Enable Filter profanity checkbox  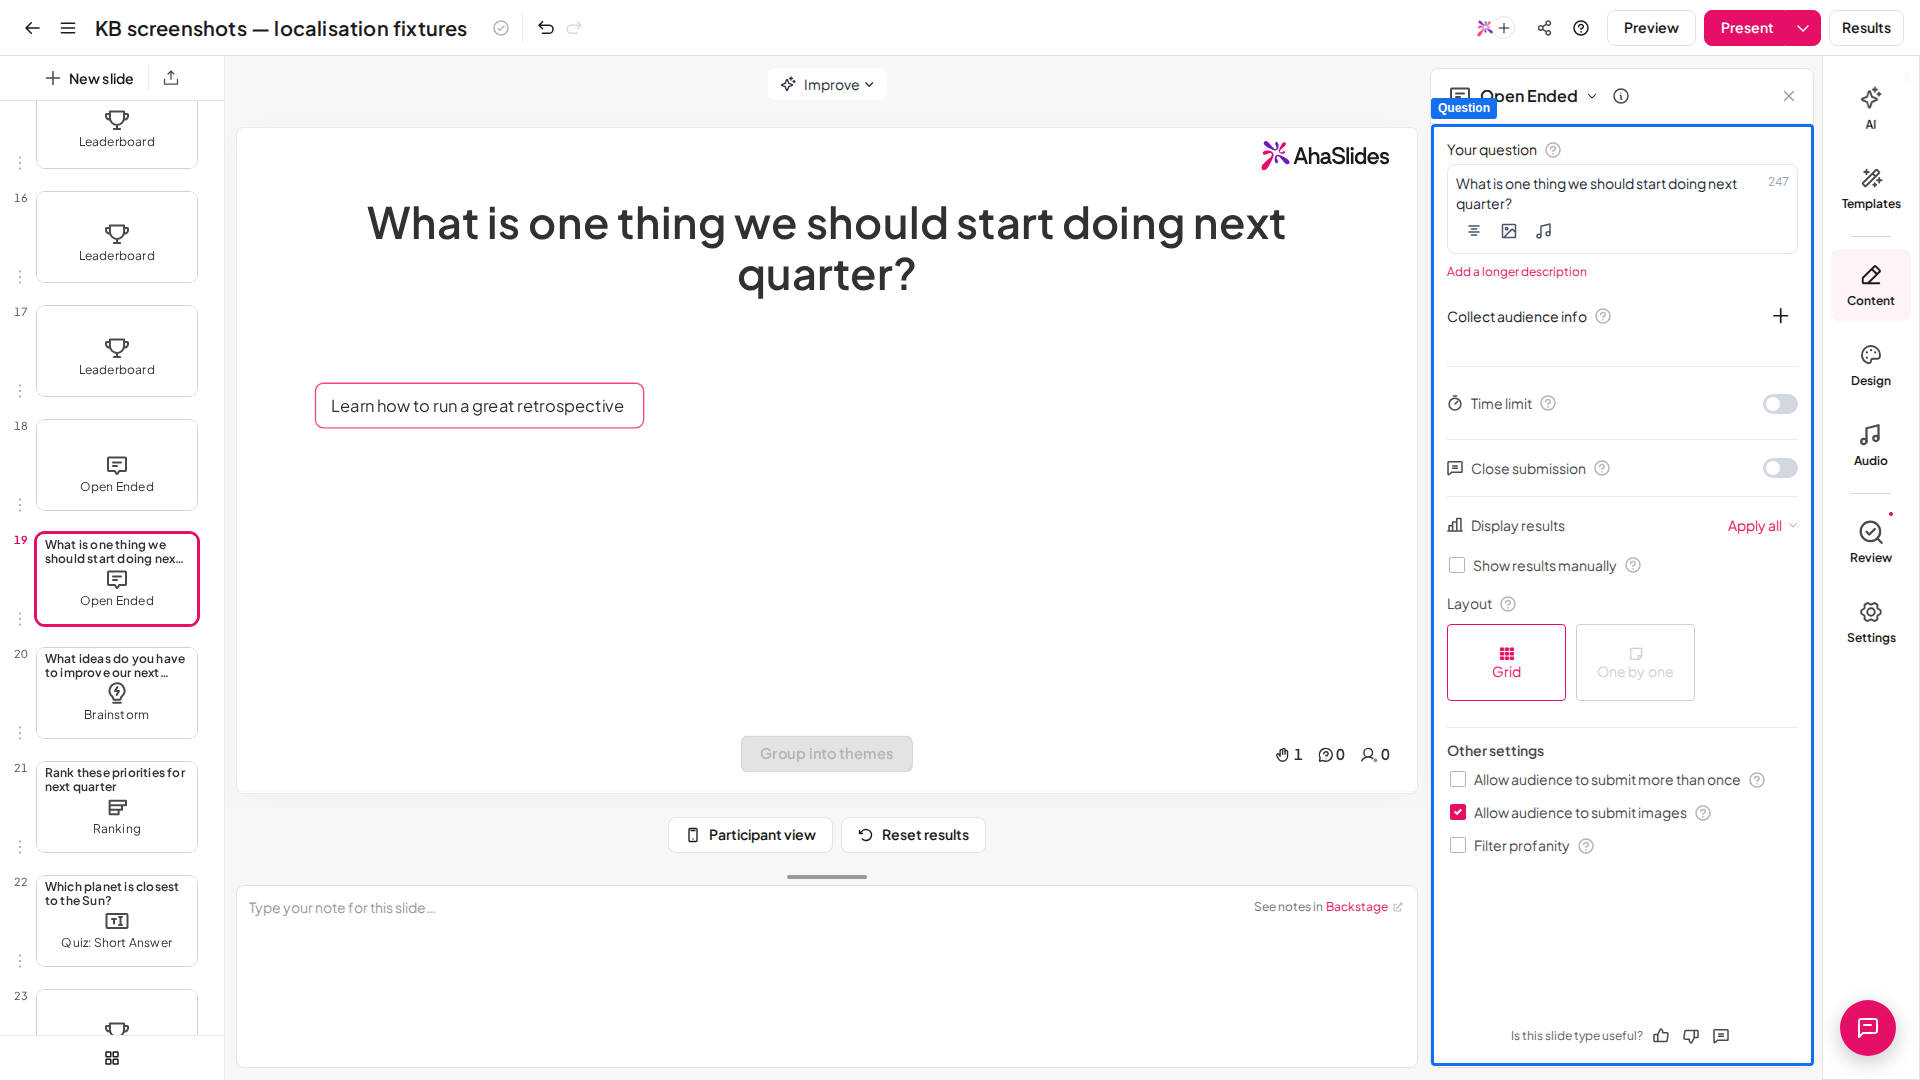[x=1458, y=846]
